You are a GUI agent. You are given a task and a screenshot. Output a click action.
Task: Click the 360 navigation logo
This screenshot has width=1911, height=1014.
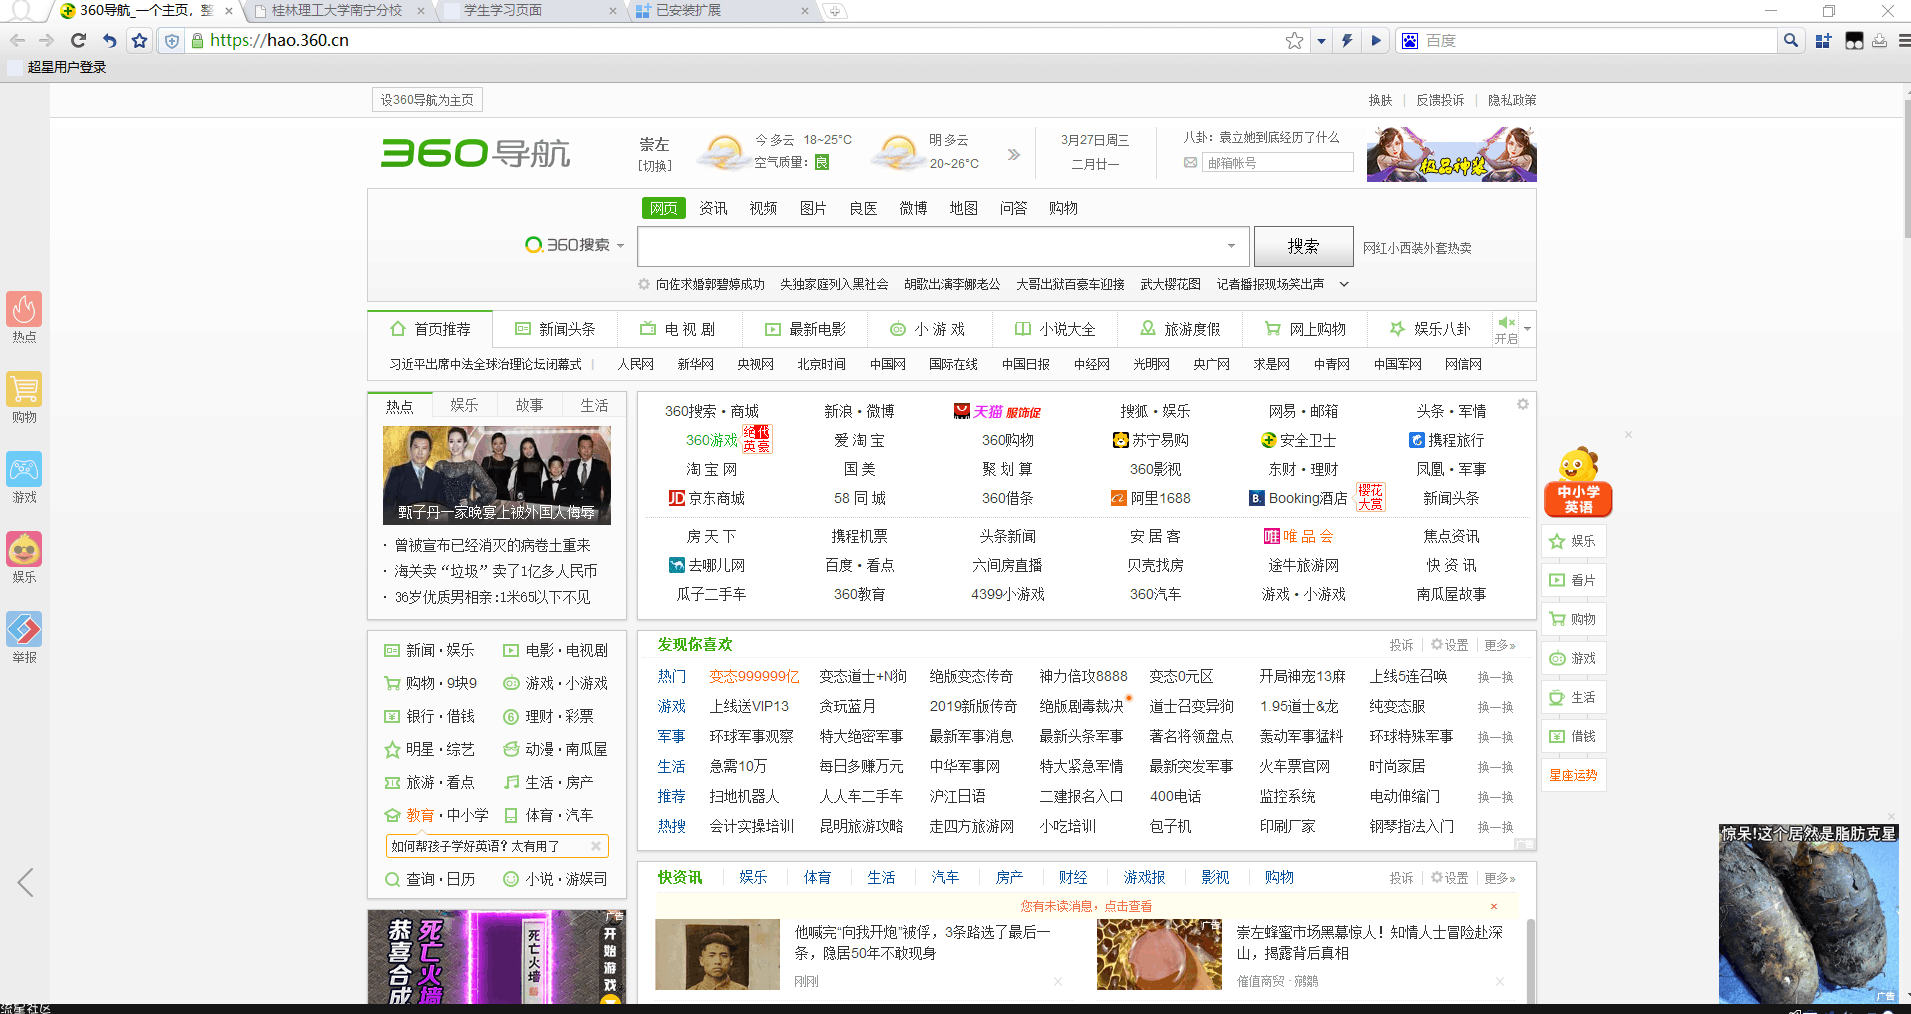[475, 153]
